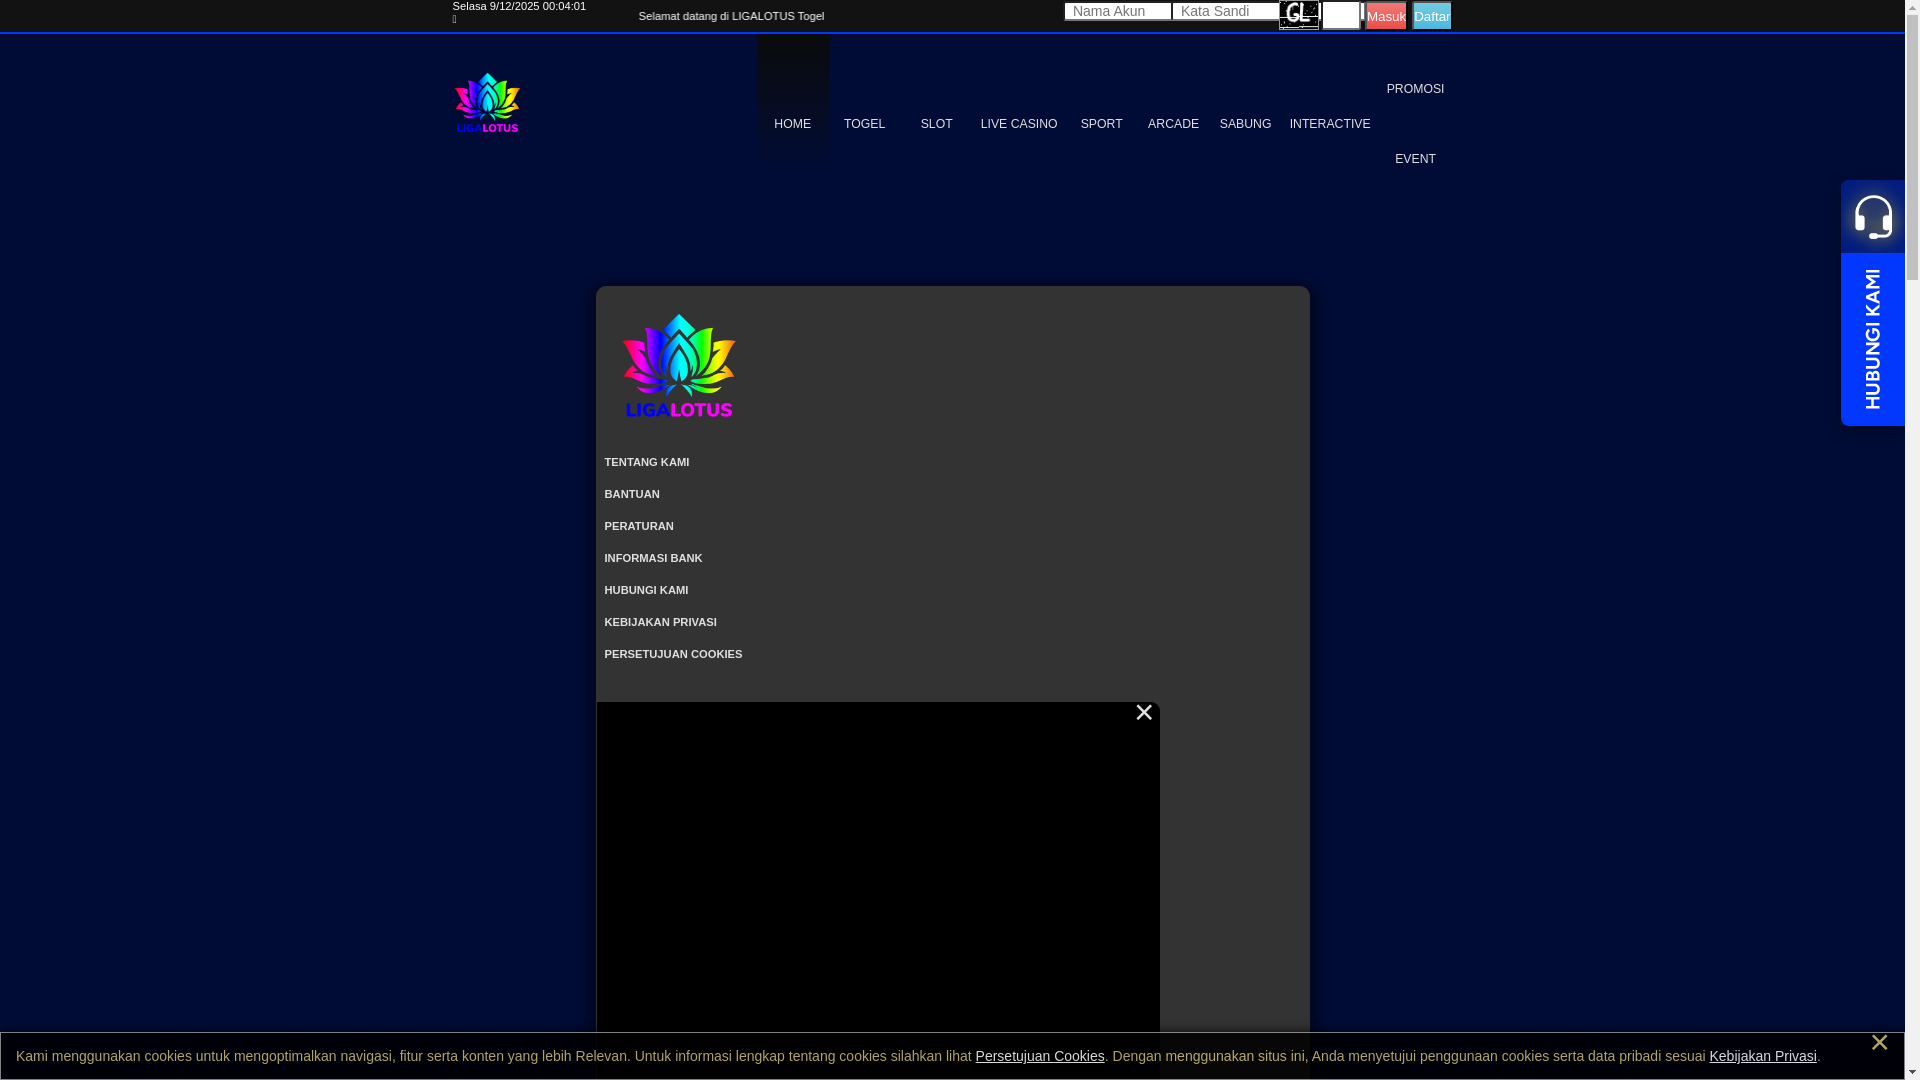Screen dimensions: 1920x1080
Task: Click the LIGALOTUS header logo
Action: click(x=487, y=102)
